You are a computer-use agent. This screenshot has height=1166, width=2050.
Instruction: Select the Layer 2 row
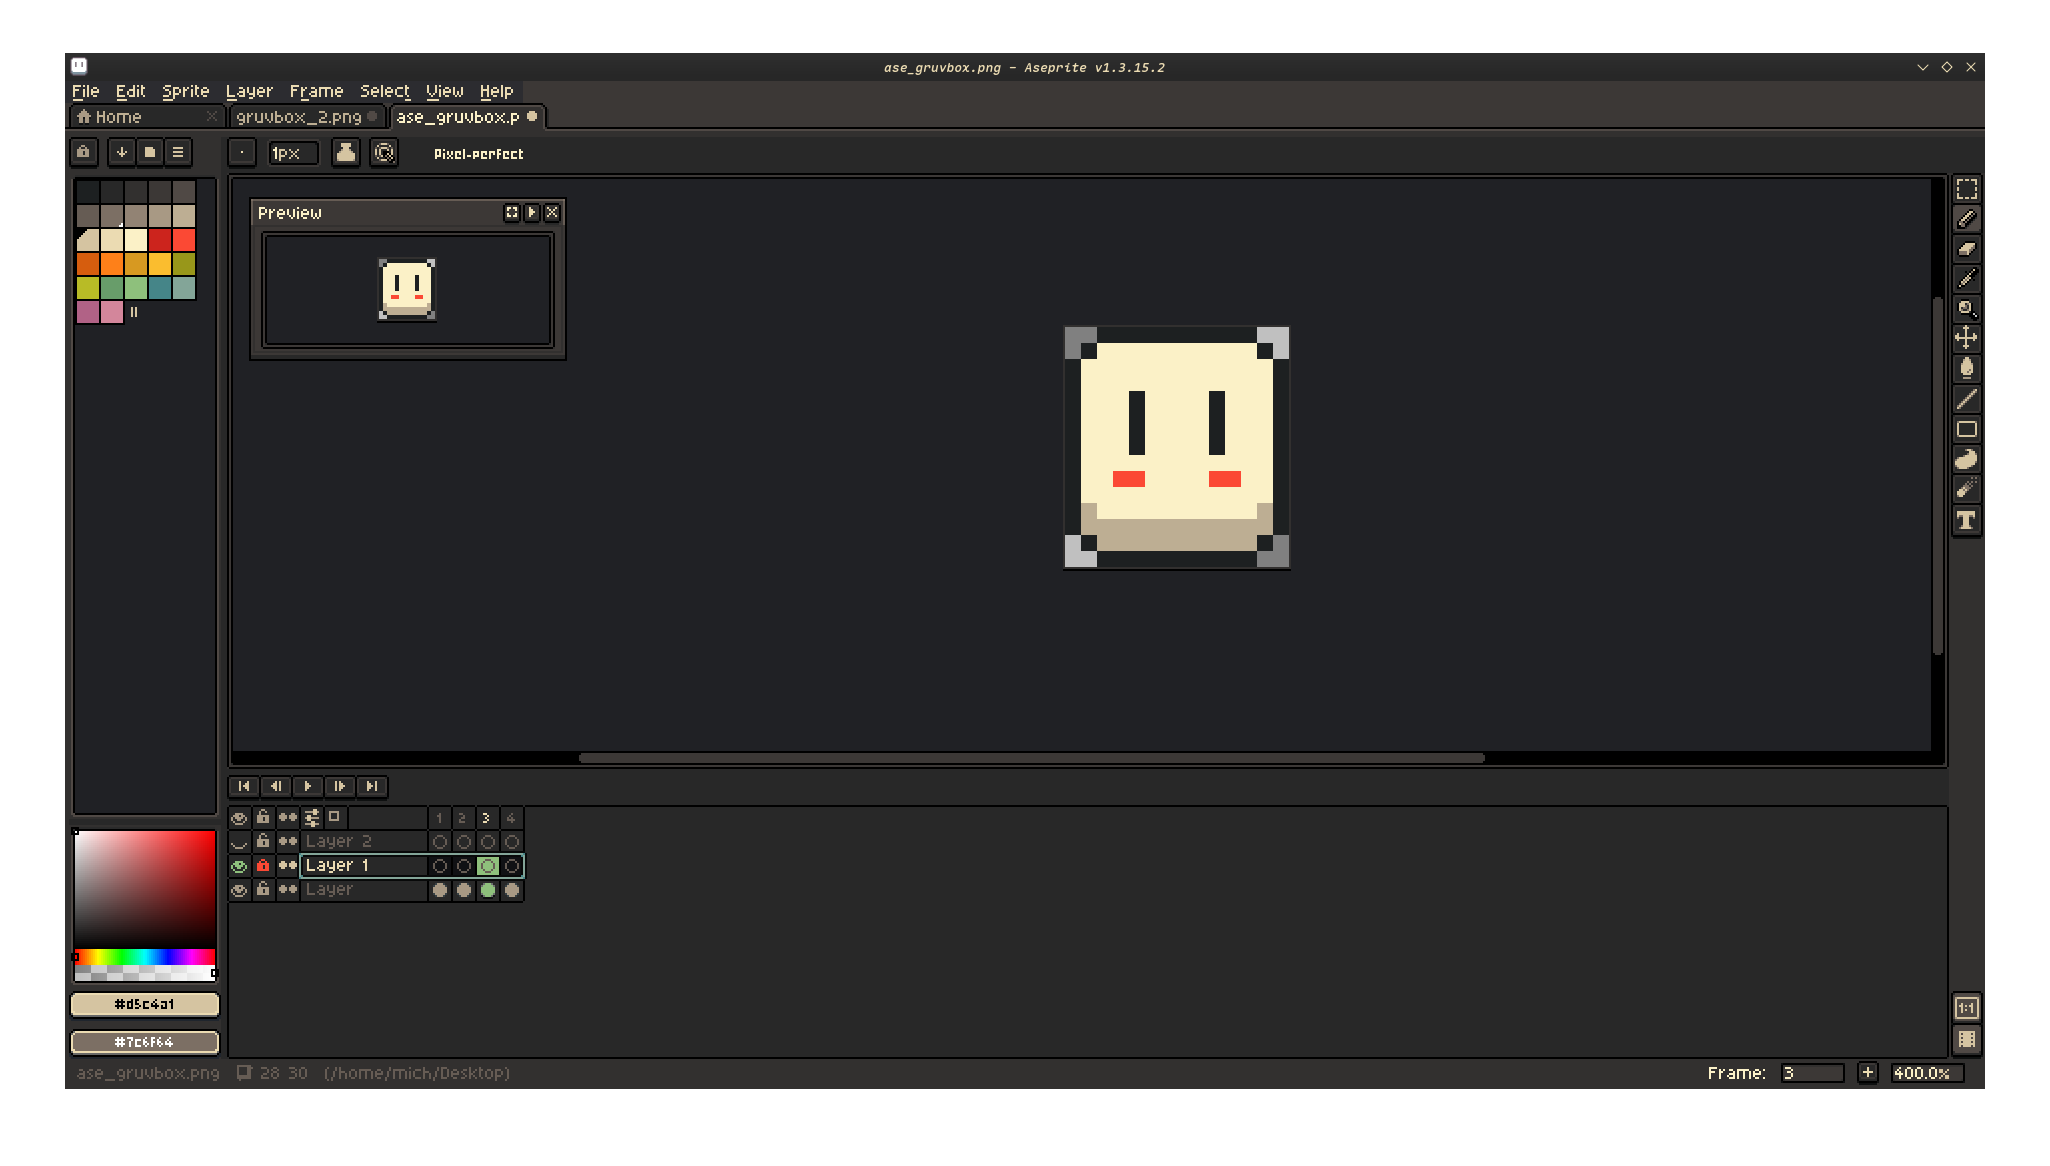pos(363,841)
